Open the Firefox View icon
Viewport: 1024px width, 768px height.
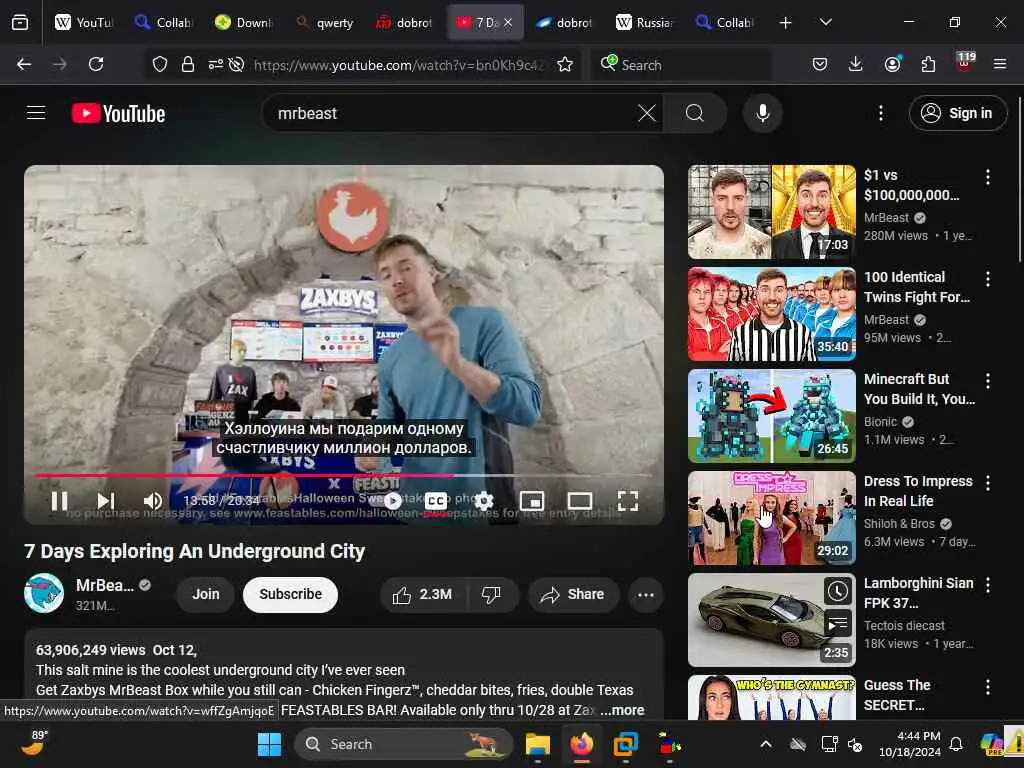point(20,23)
